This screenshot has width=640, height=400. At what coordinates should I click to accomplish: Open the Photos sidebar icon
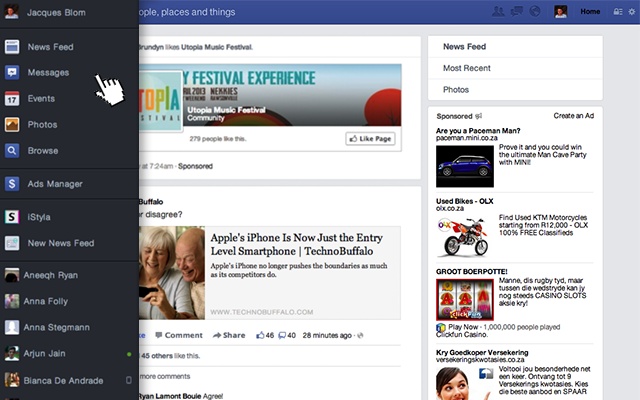(12, 124)
